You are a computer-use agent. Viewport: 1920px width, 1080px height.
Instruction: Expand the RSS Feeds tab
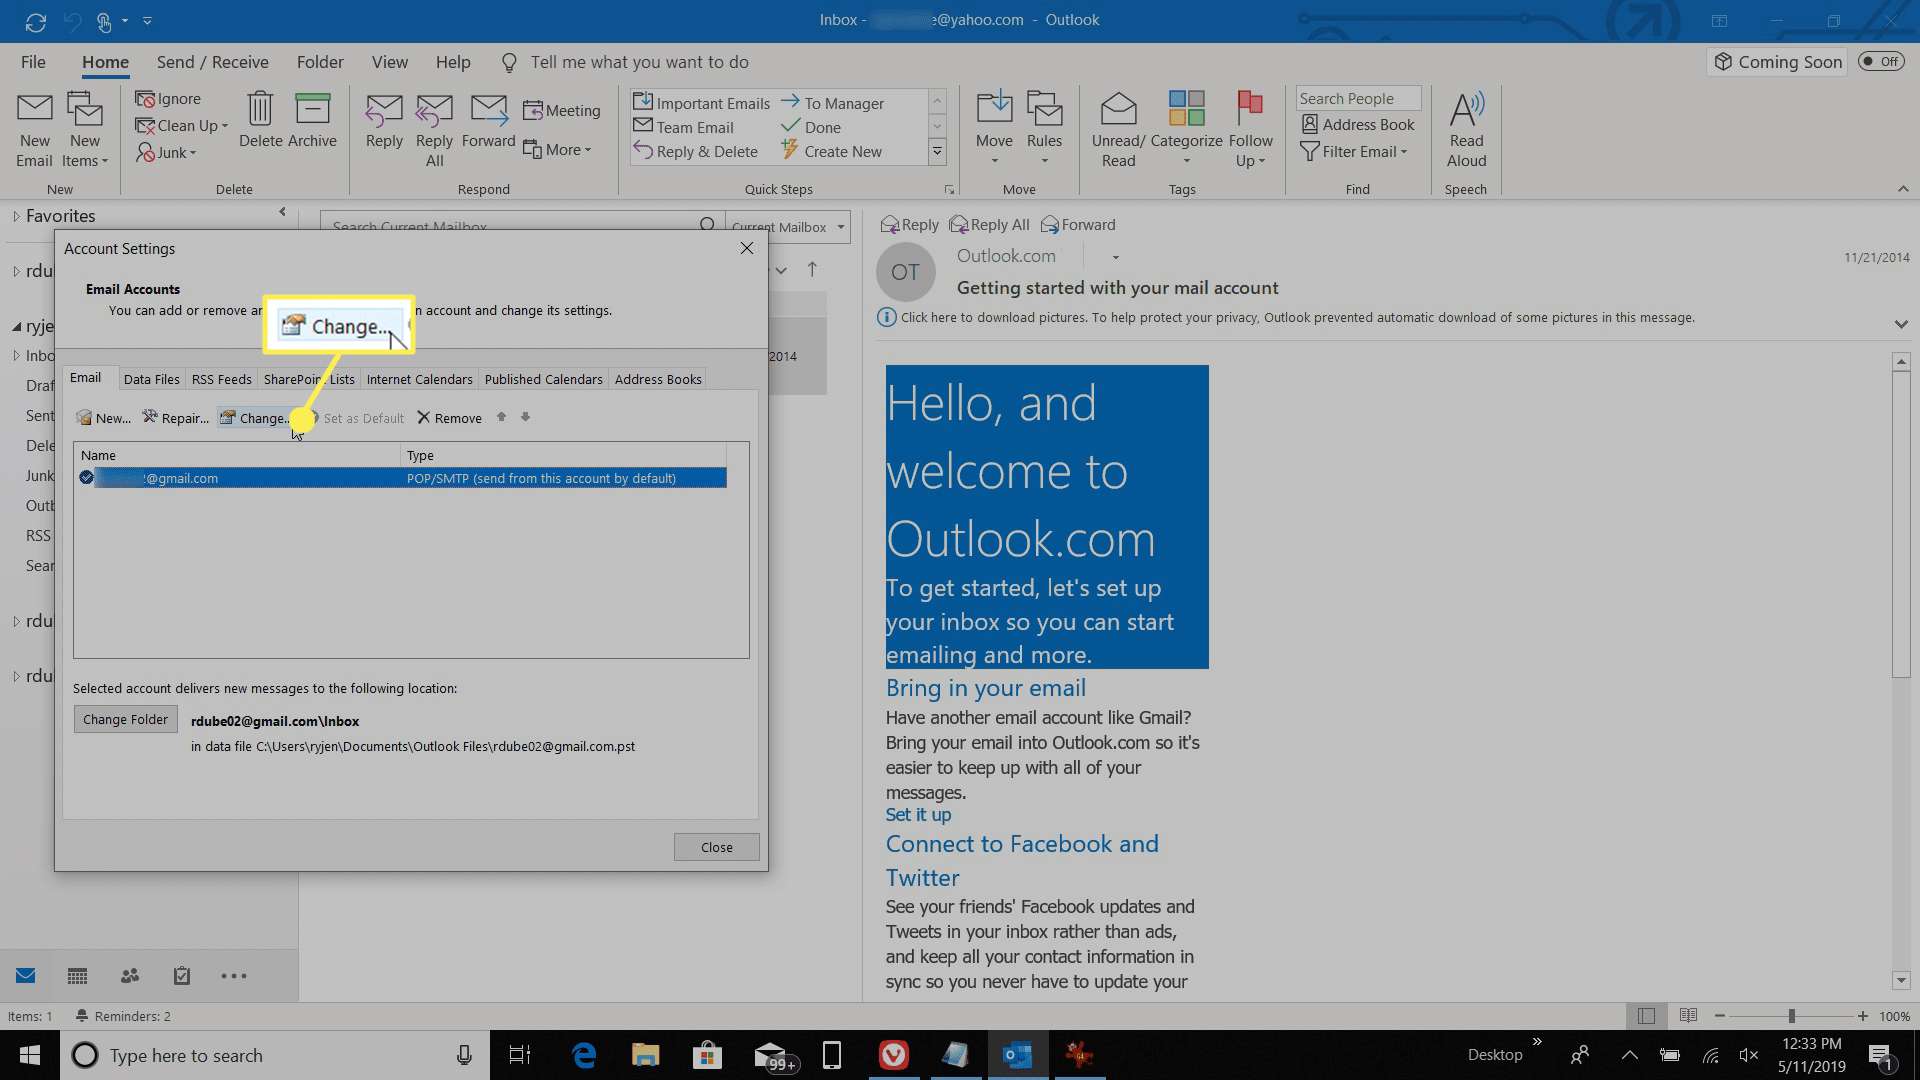[220, 378]
